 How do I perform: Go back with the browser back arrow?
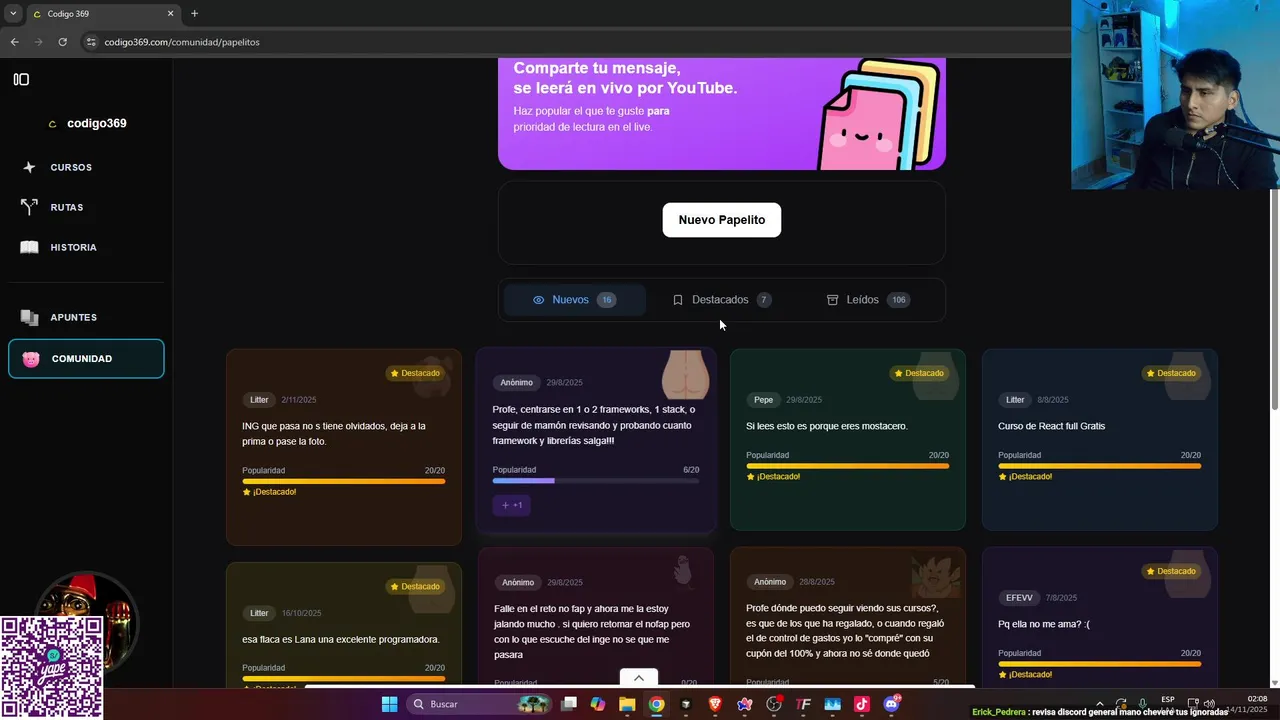pyautogui.click(x=14, y=42)
